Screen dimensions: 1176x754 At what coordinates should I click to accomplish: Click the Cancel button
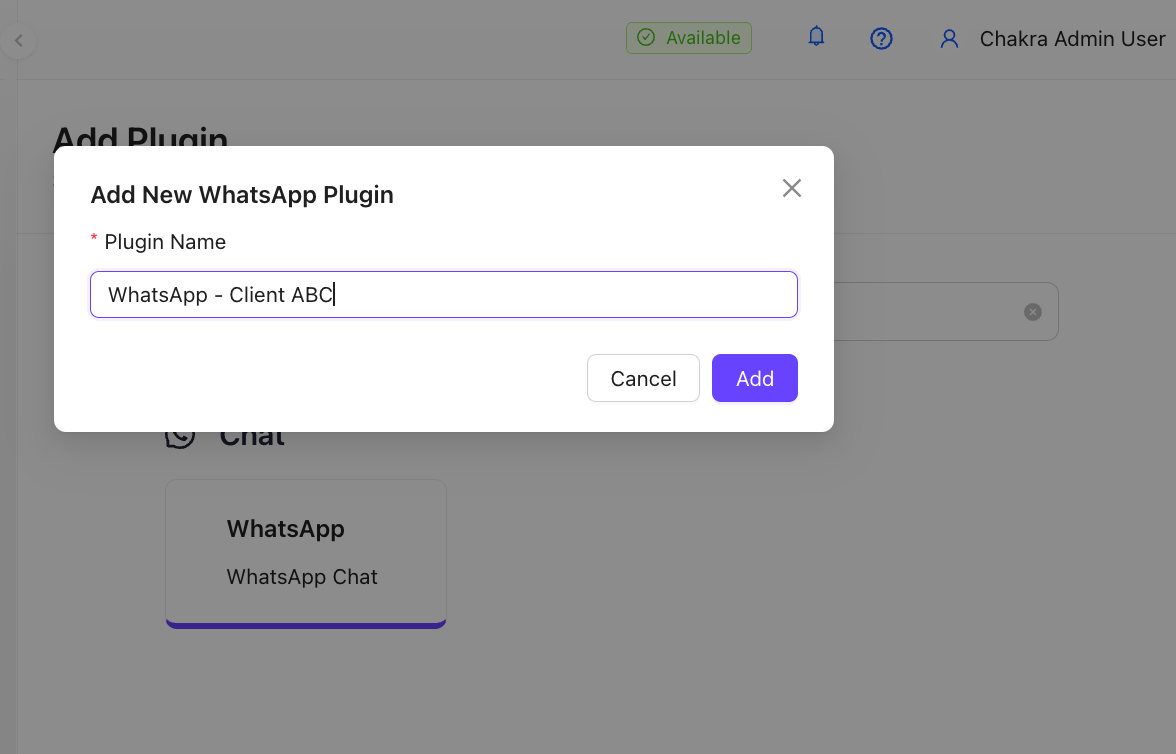click(643, 378)
